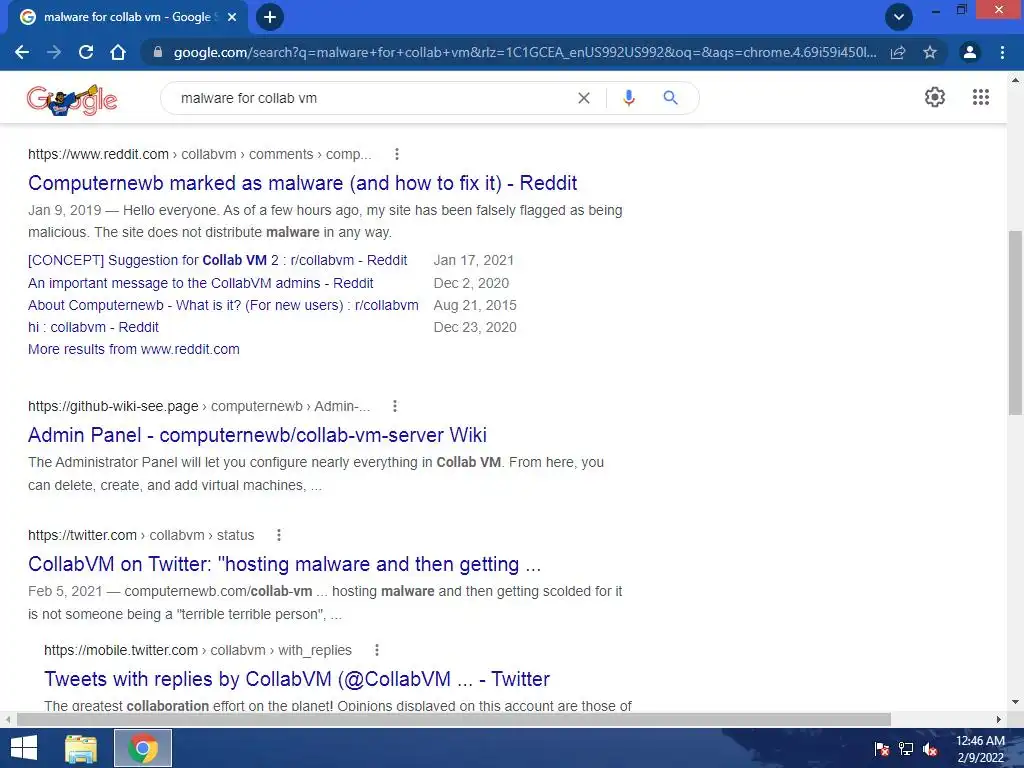Click the twitter.com collabvm status breadcrumb
This screenshot has width=1024, height=768.
(x=141, y=536)
